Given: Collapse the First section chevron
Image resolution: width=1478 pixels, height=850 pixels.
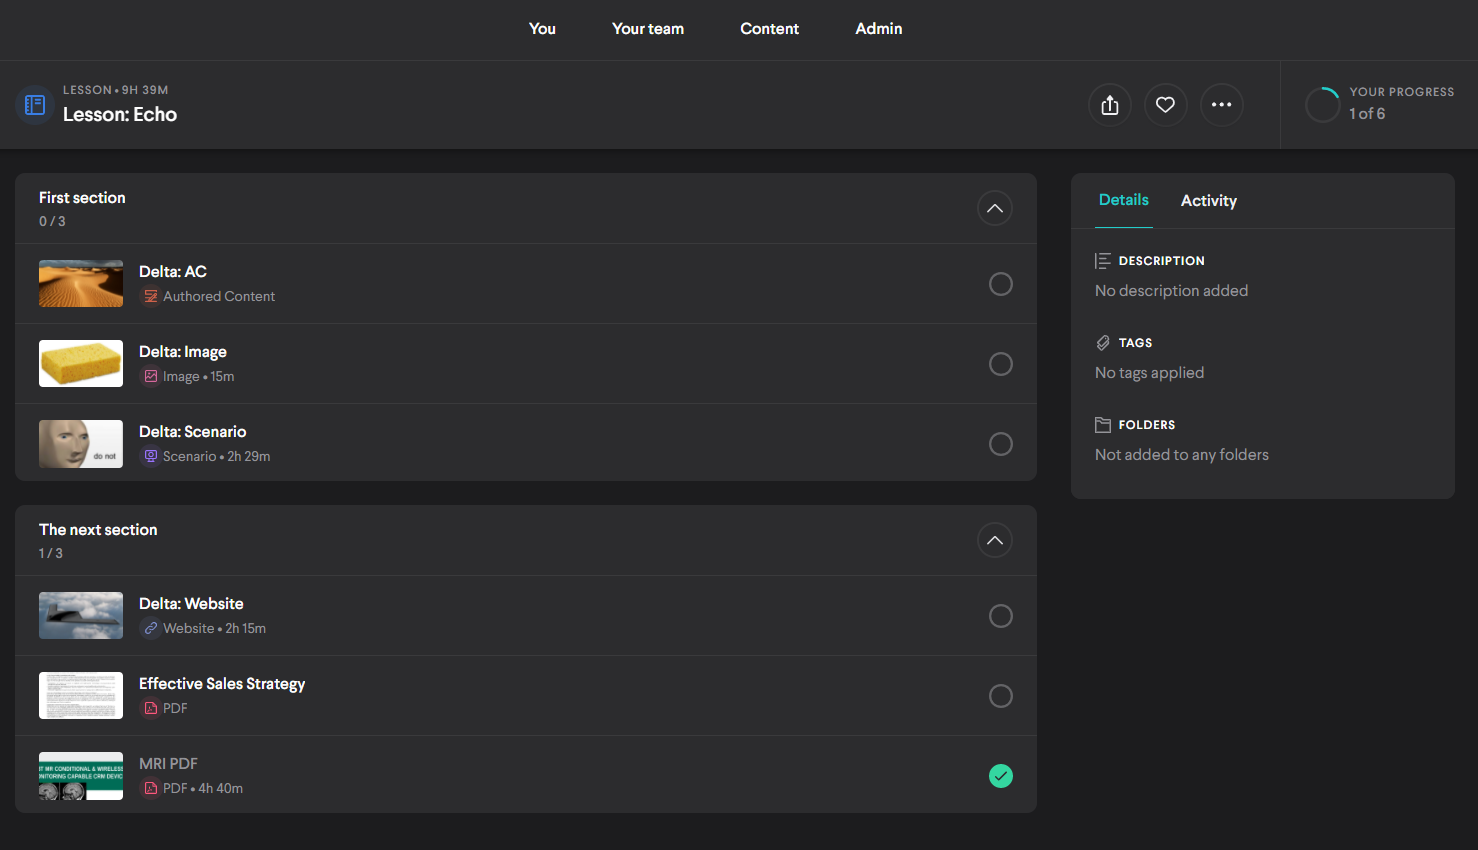Looking at the screenshot, I should click(x=994, y=208).
